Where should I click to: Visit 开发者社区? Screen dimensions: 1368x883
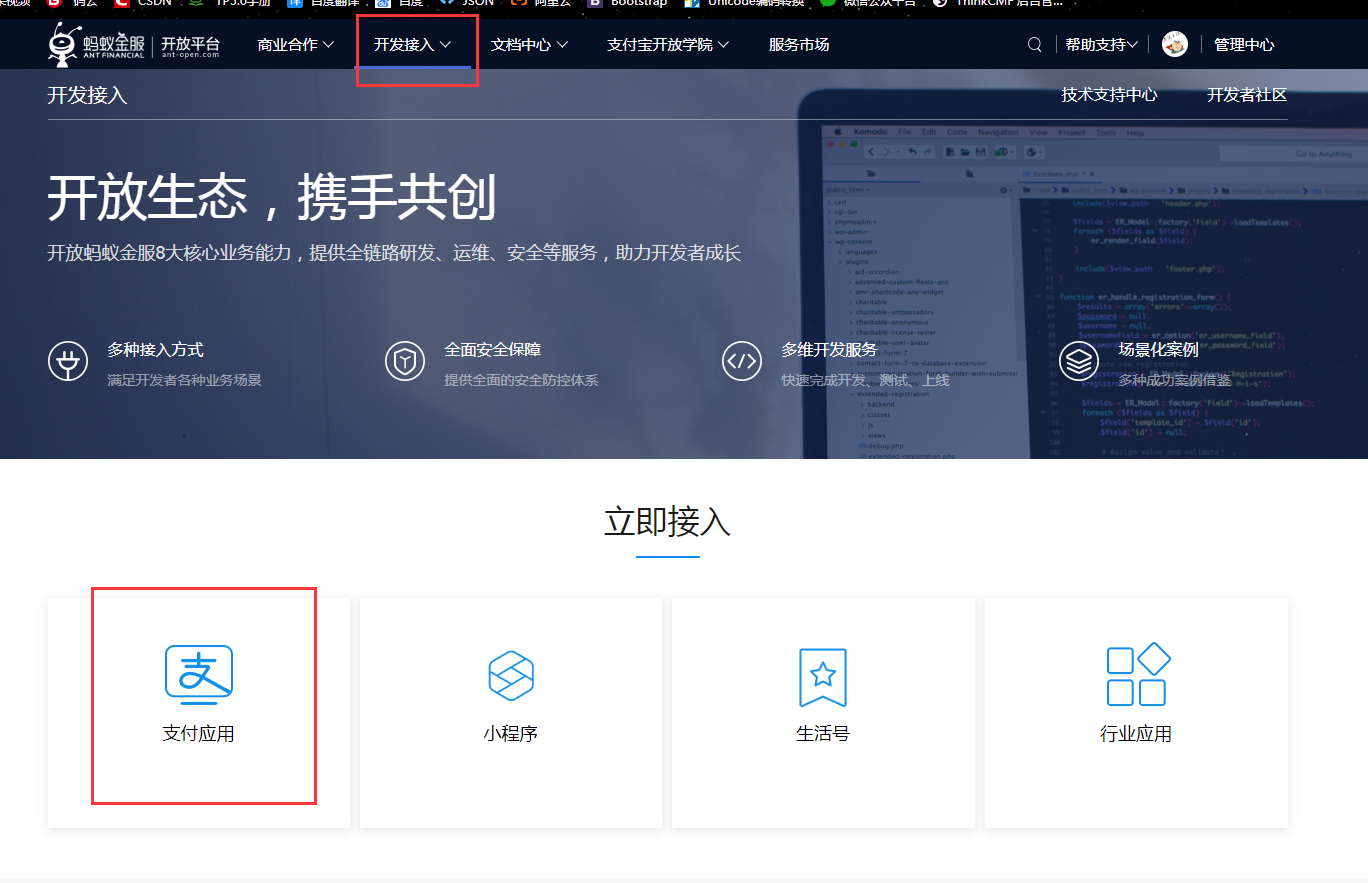pos(1247,95)
